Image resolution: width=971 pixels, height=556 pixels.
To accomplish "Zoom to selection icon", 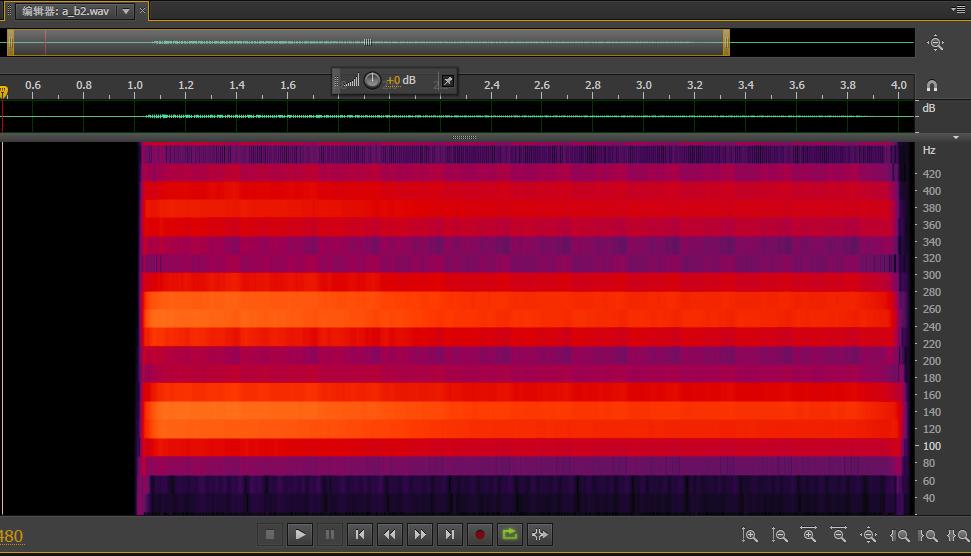I will coord(957,536).
